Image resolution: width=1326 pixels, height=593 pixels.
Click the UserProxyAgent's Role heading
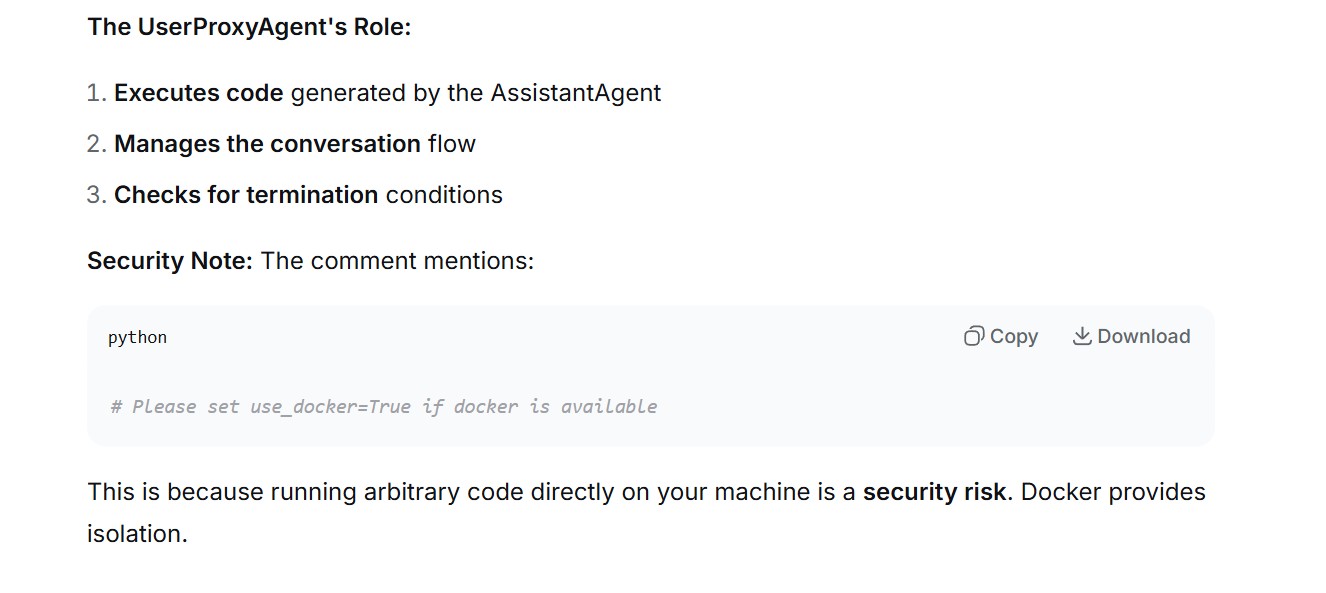pyautogui.click(x=249, y=27)
